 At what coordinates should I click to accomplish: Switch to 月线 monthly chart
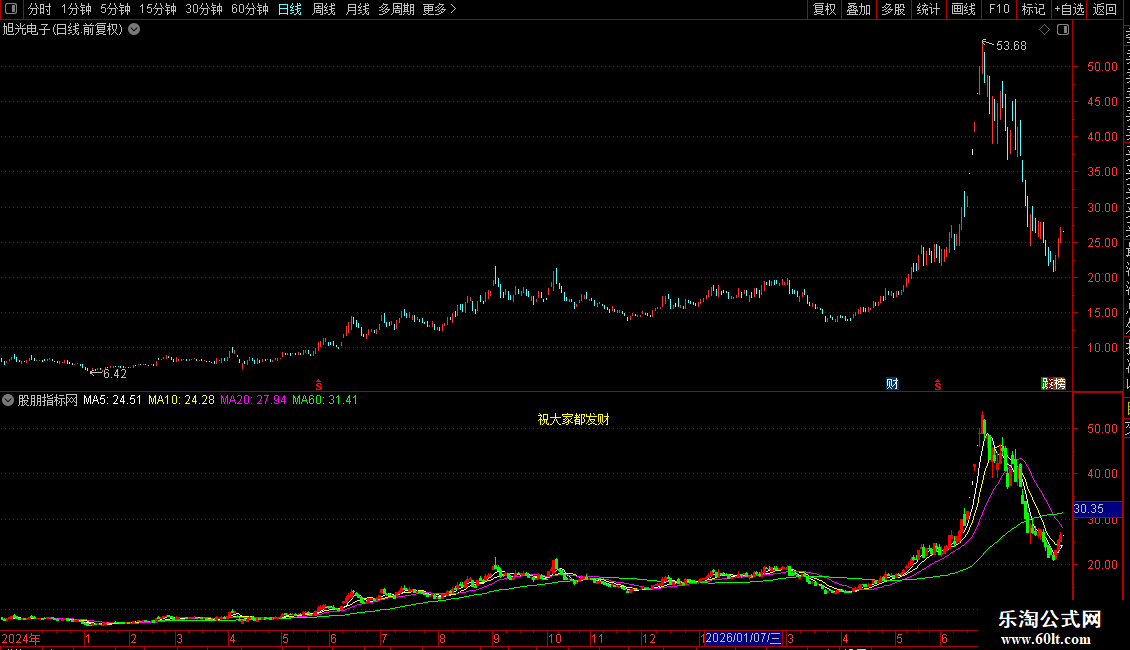coord(357,9)
